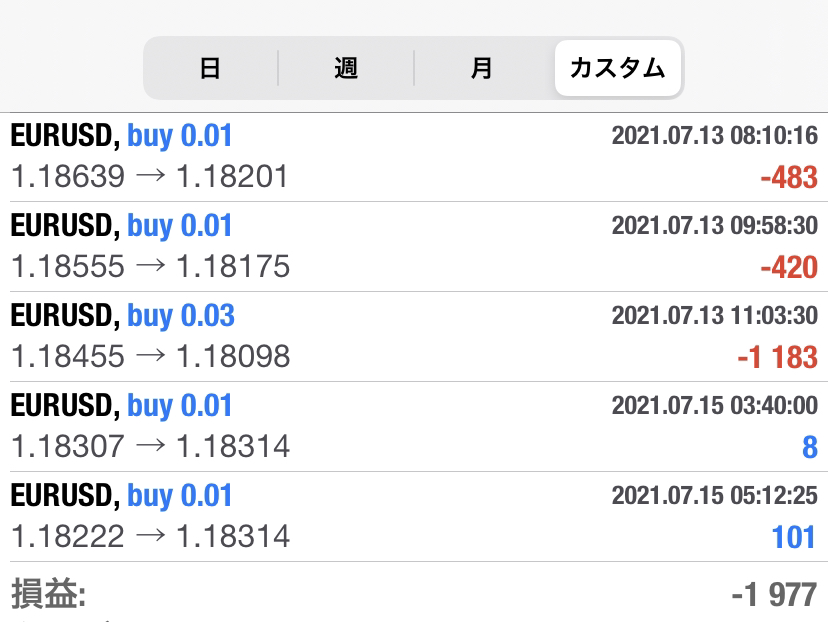Click price range 1.18639 → 1.18201
Screen dimensions: 828x622
tap(149, 176)
